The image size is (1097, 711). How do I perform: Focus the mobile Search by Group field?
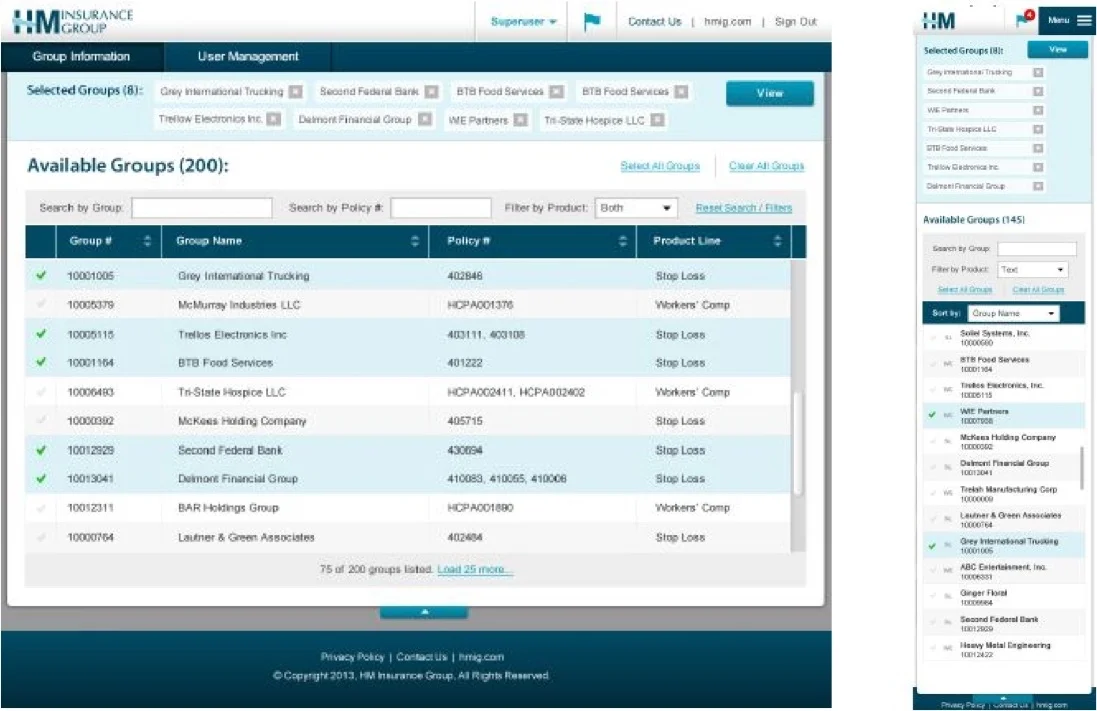(x=1037, y=249)
